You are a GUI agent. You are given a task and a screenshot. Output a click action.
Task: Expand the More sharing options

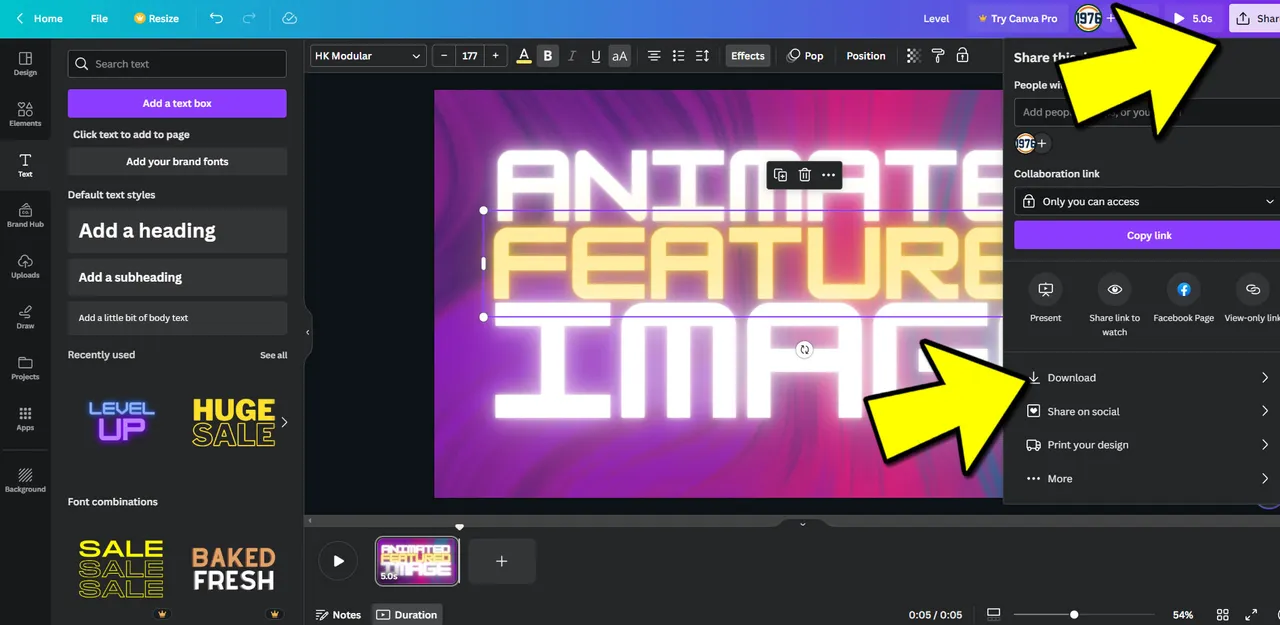(1146, 479)
